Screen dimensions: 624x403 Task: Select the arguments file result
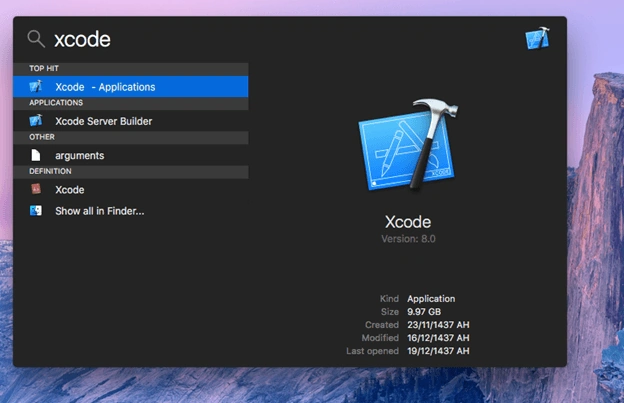pyautogui.click(x=131, y=155)
